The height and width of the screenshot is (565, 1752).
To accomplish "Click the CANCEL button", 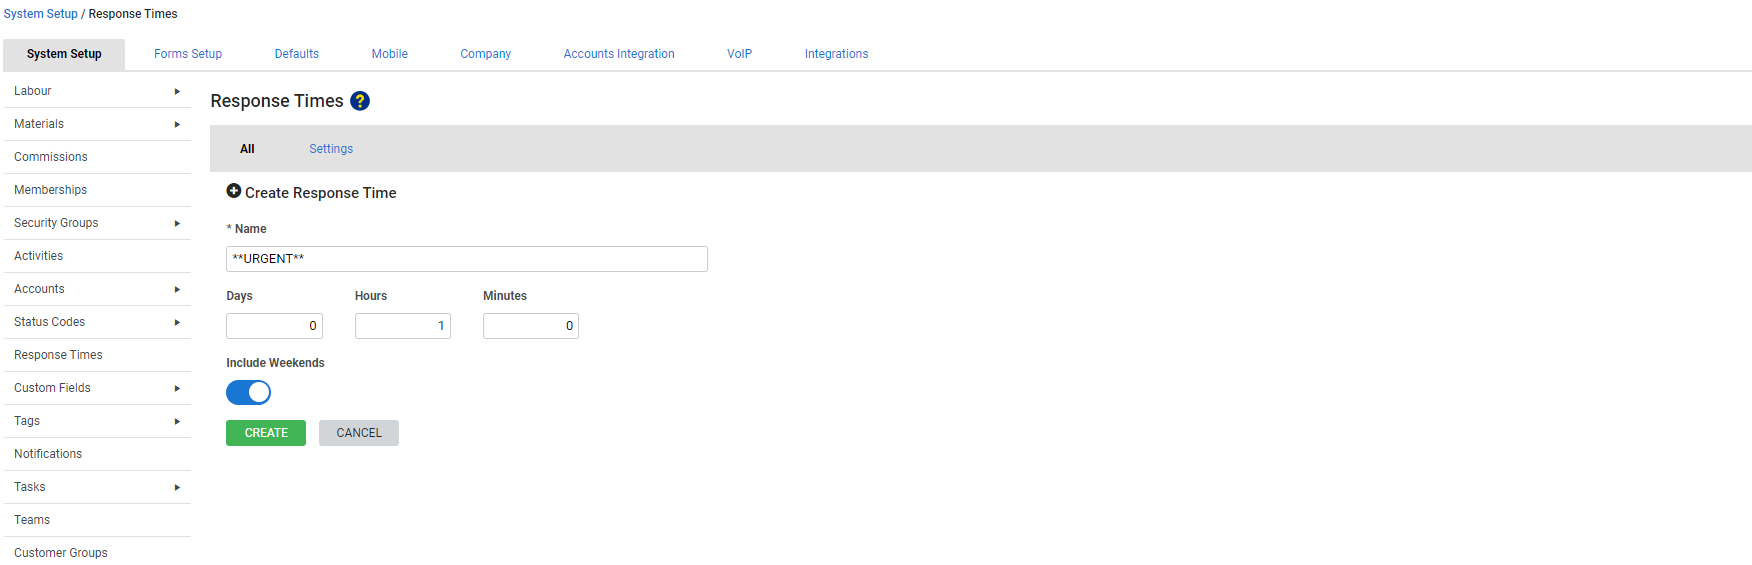I will [358, 433].
